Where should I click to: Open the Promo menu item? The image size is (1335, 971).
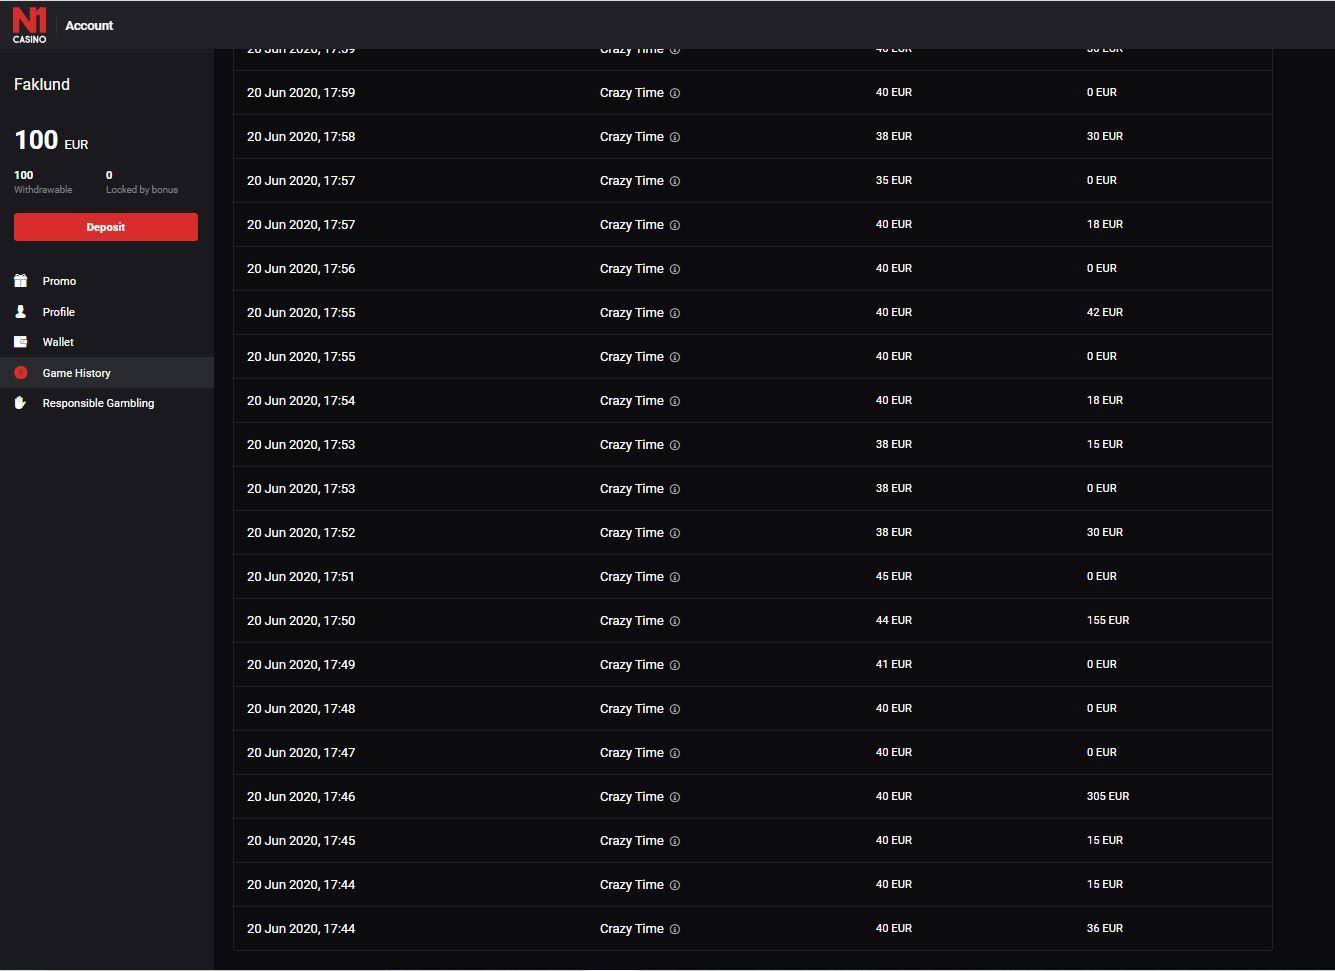59,281
